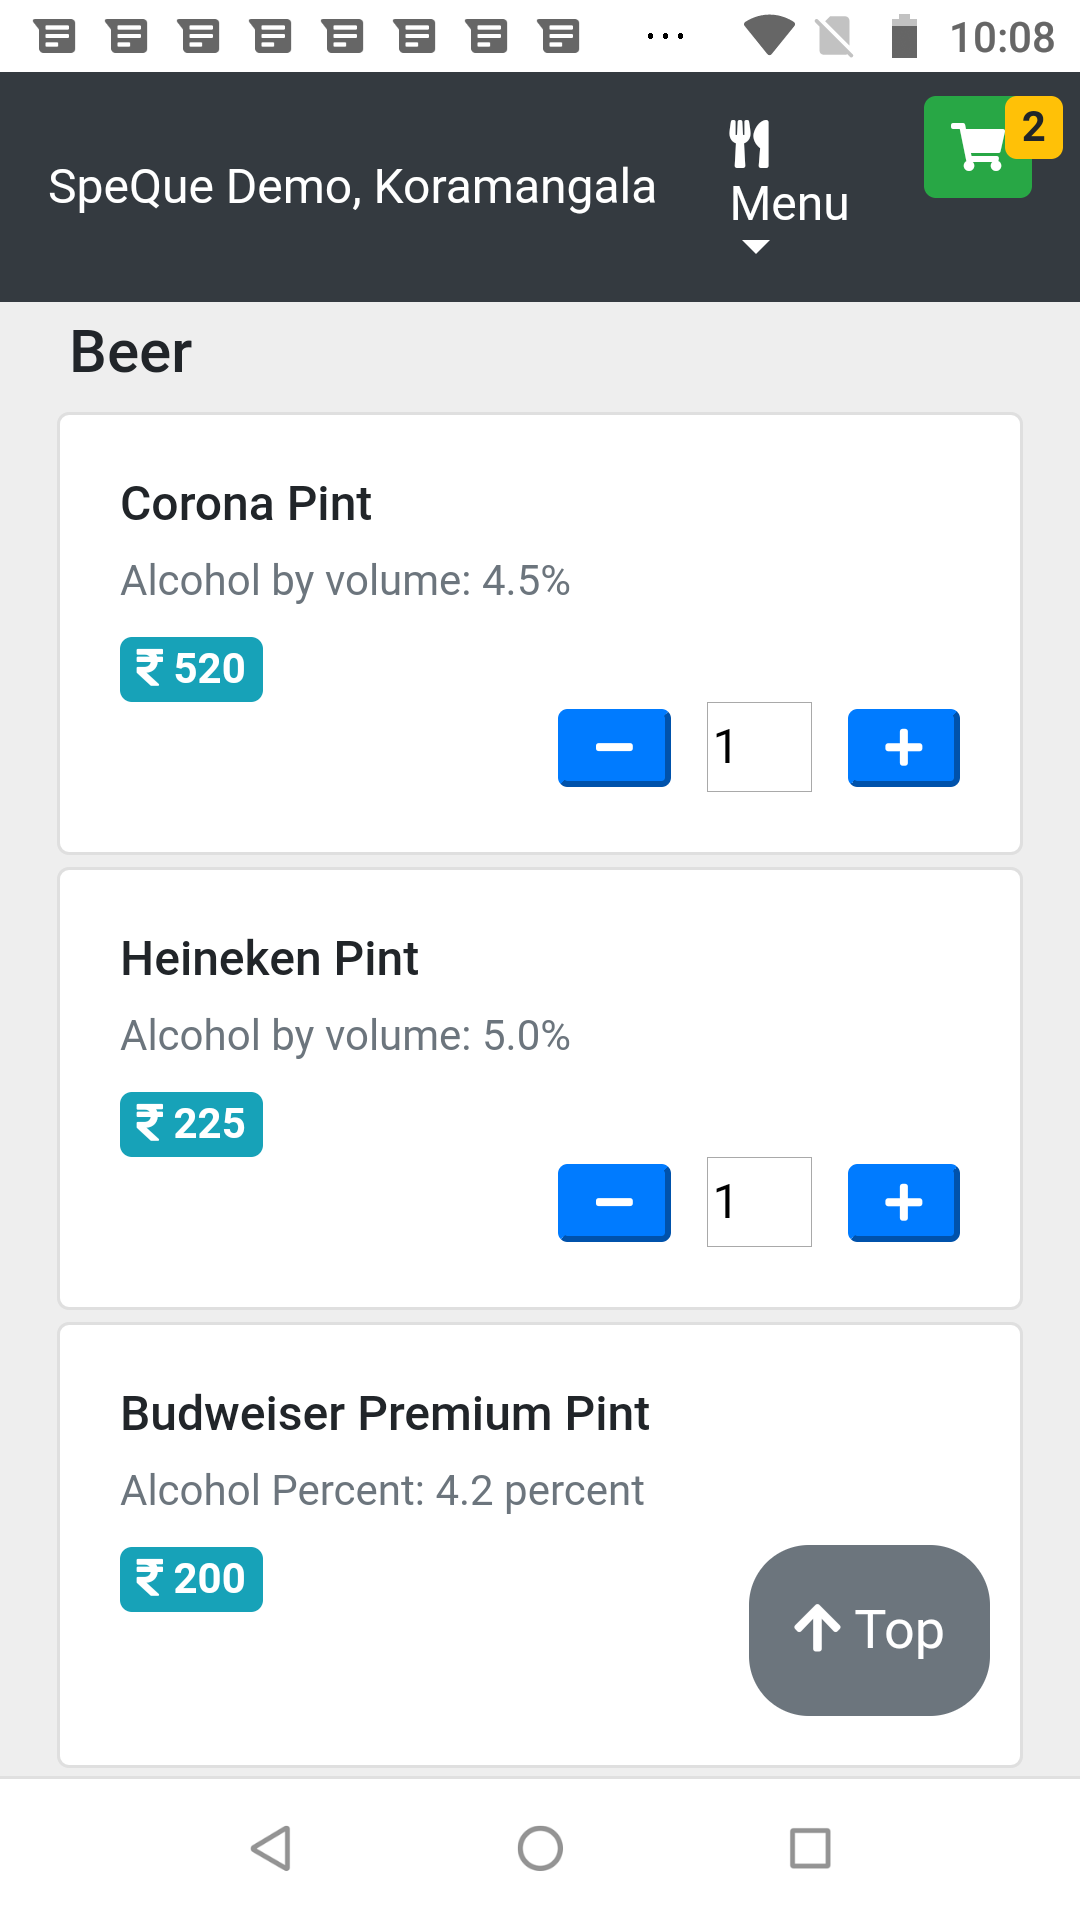
Task: Open recent apps with square button
Action: (810, 1848)
